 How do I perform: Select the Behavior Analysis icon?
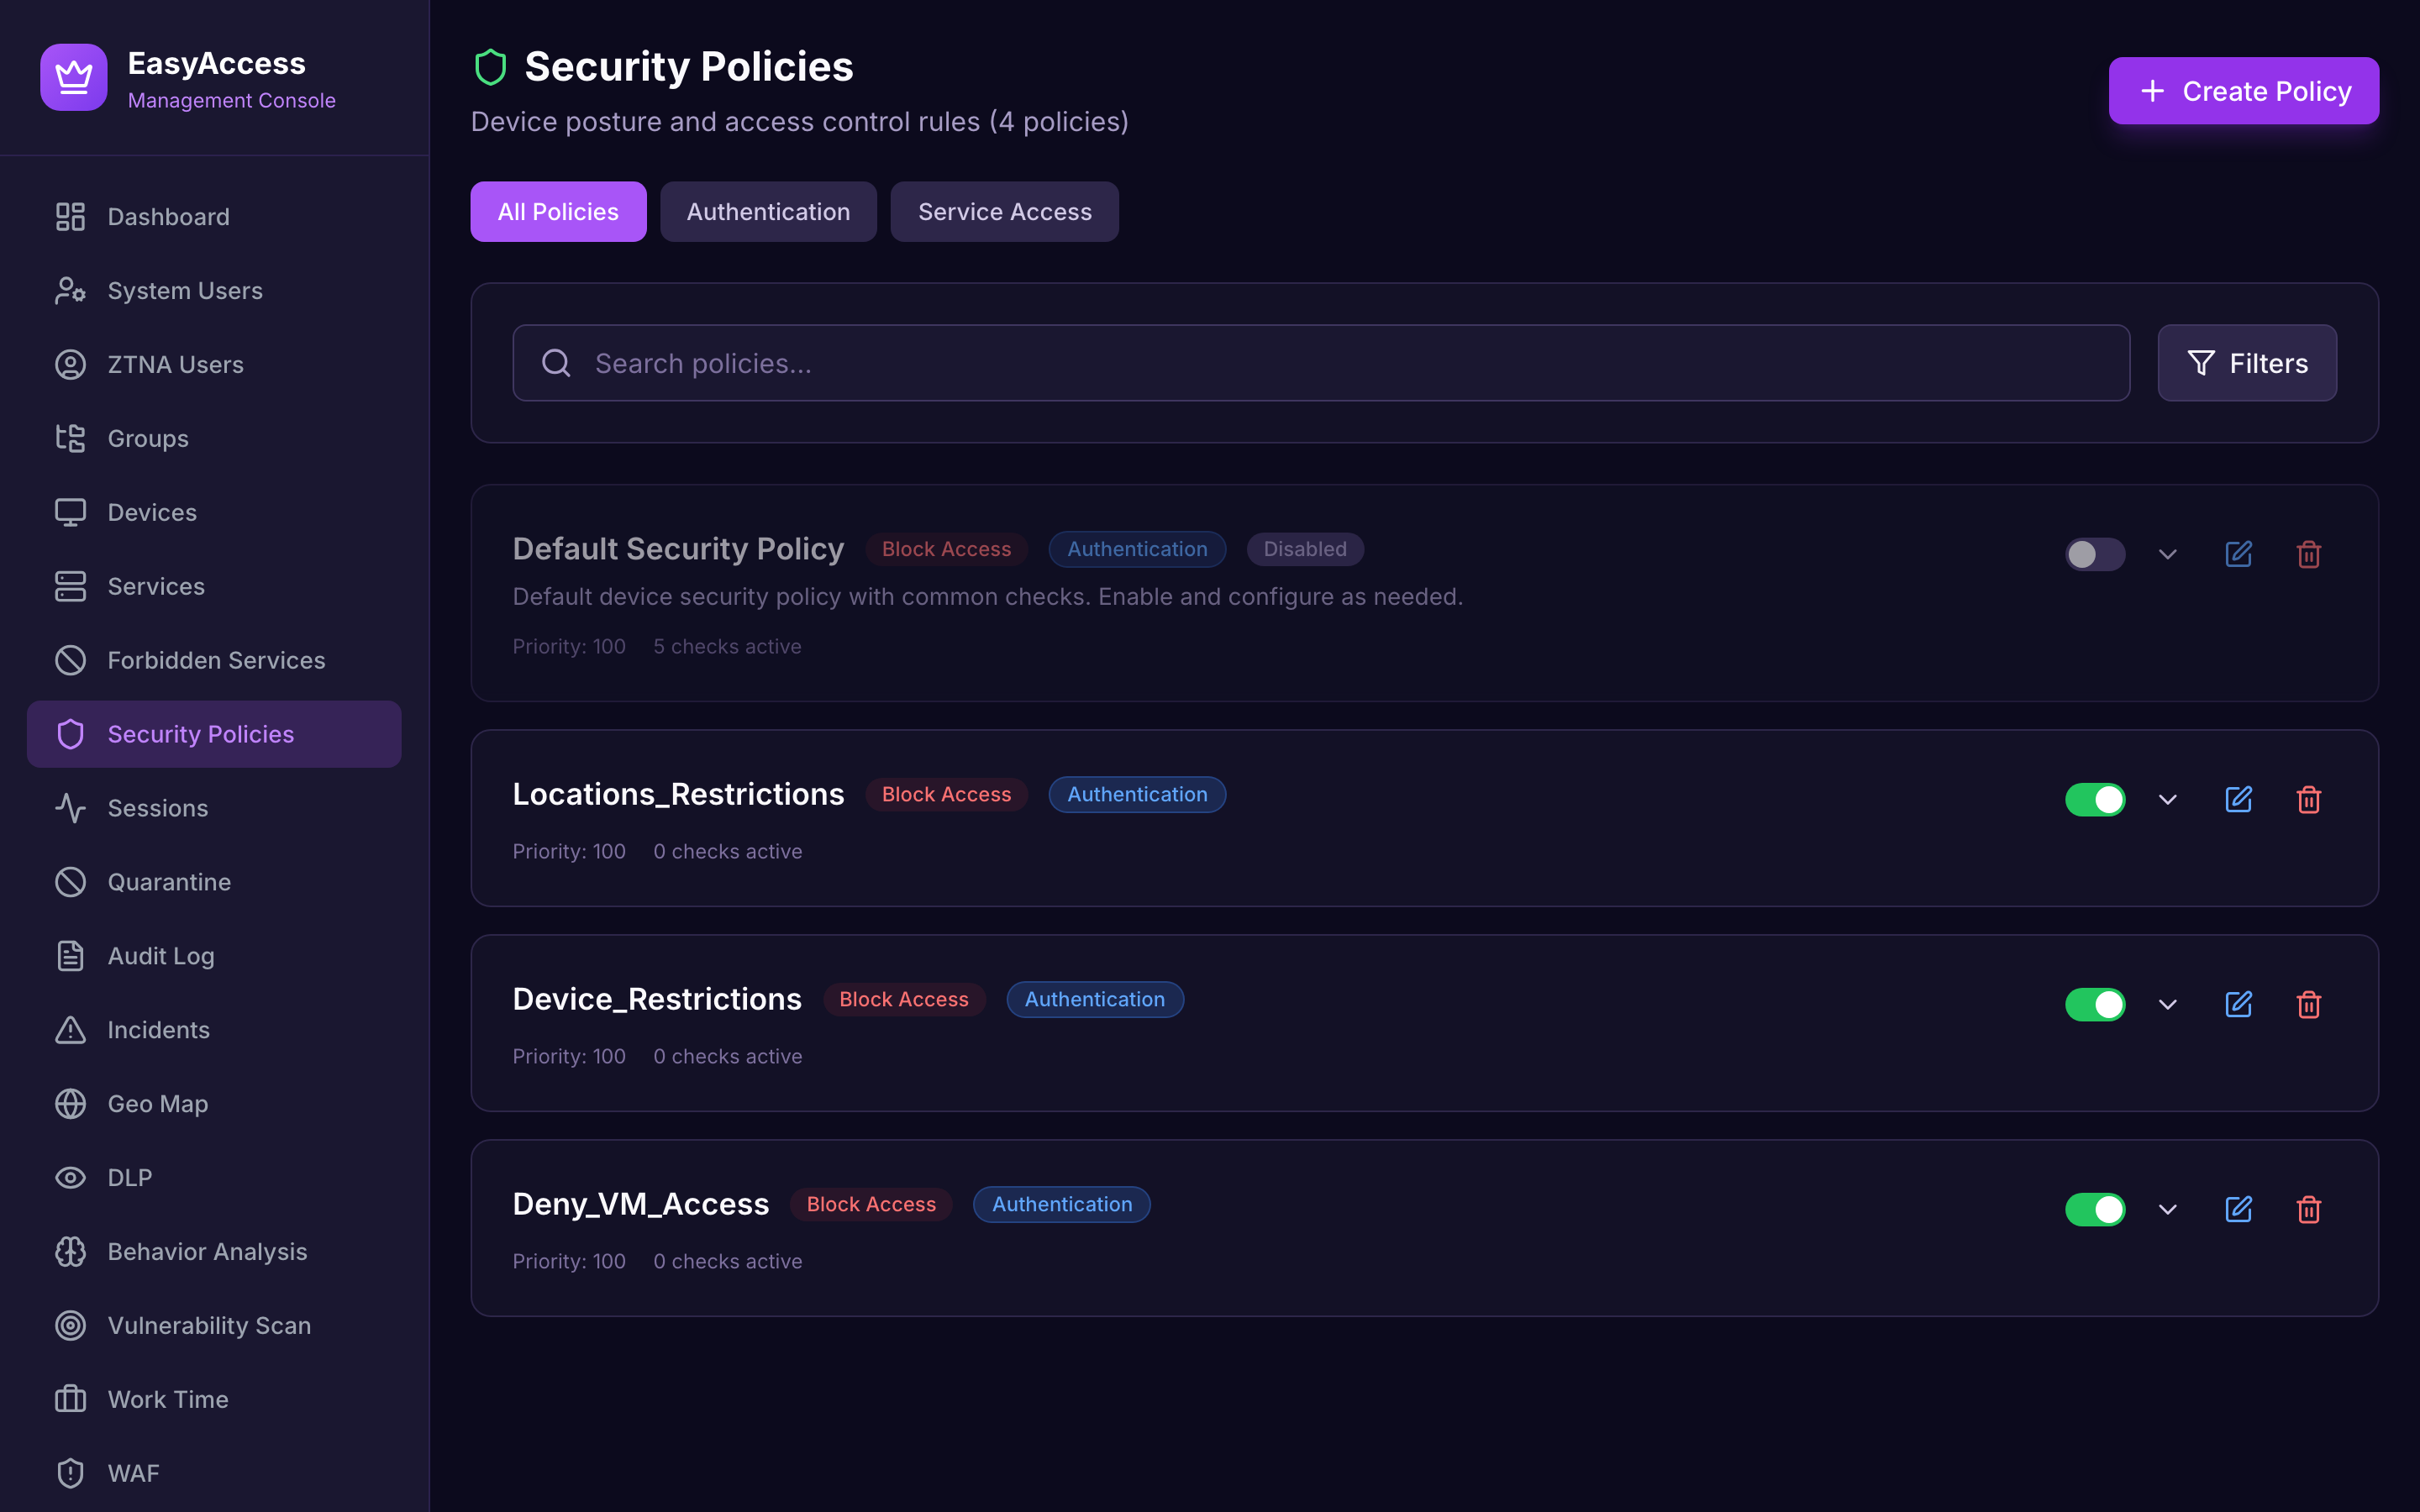tap(70, 1251)
